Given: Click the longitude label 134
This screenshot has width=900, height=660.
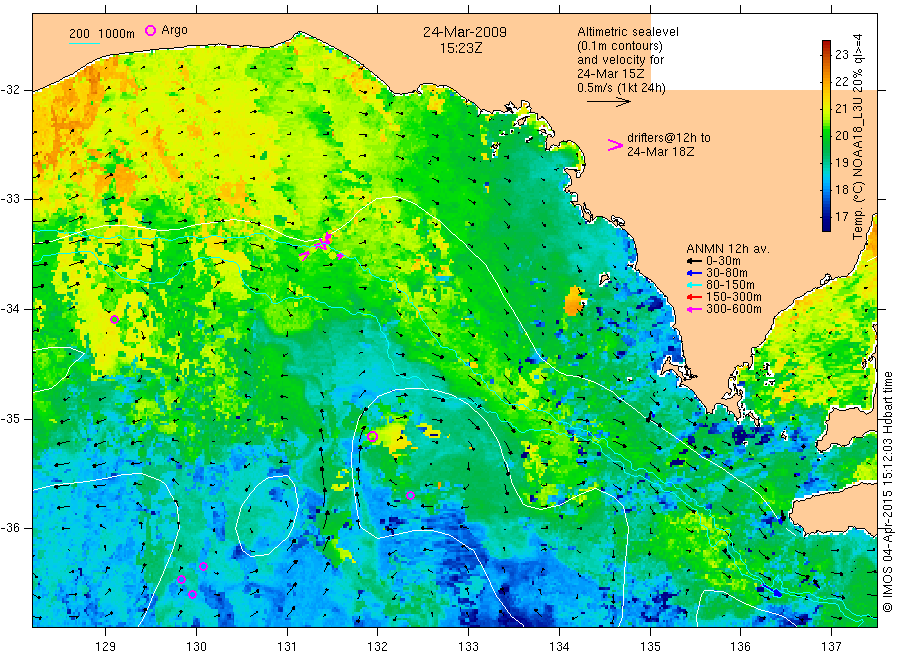Looking at the screenshot, I should [559, 647].
